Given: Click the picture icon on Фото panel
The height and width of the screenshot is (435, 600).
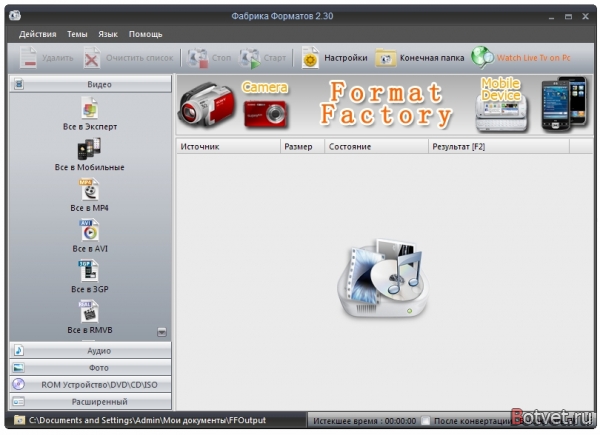Looking at the screenshot, I should coord(18,368).
